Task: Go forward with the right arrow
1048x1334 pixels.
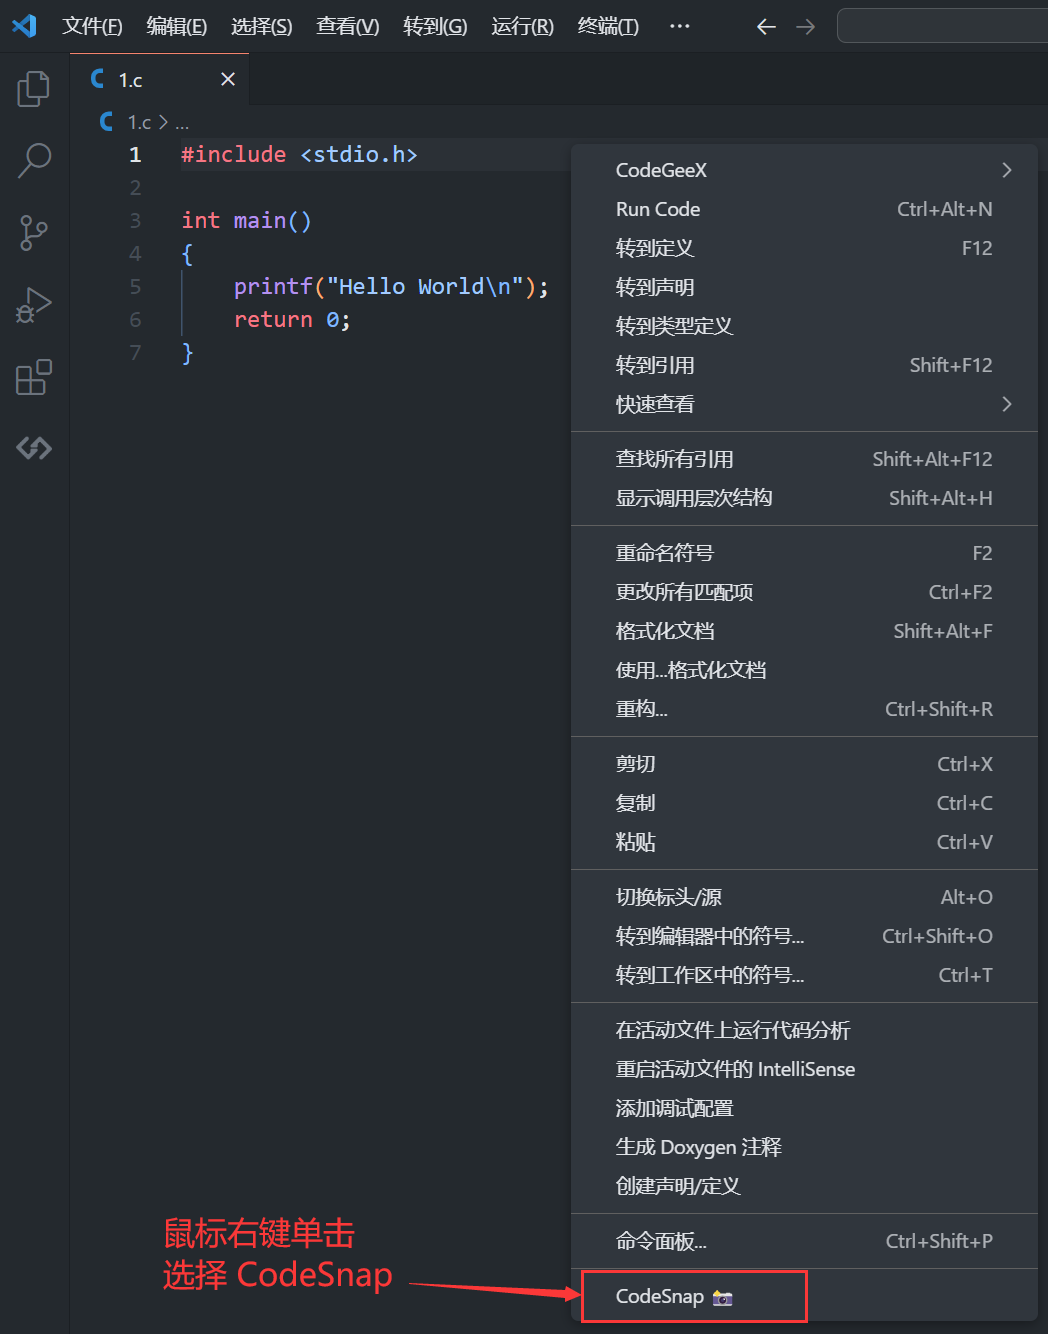Action: pos(805,26)
